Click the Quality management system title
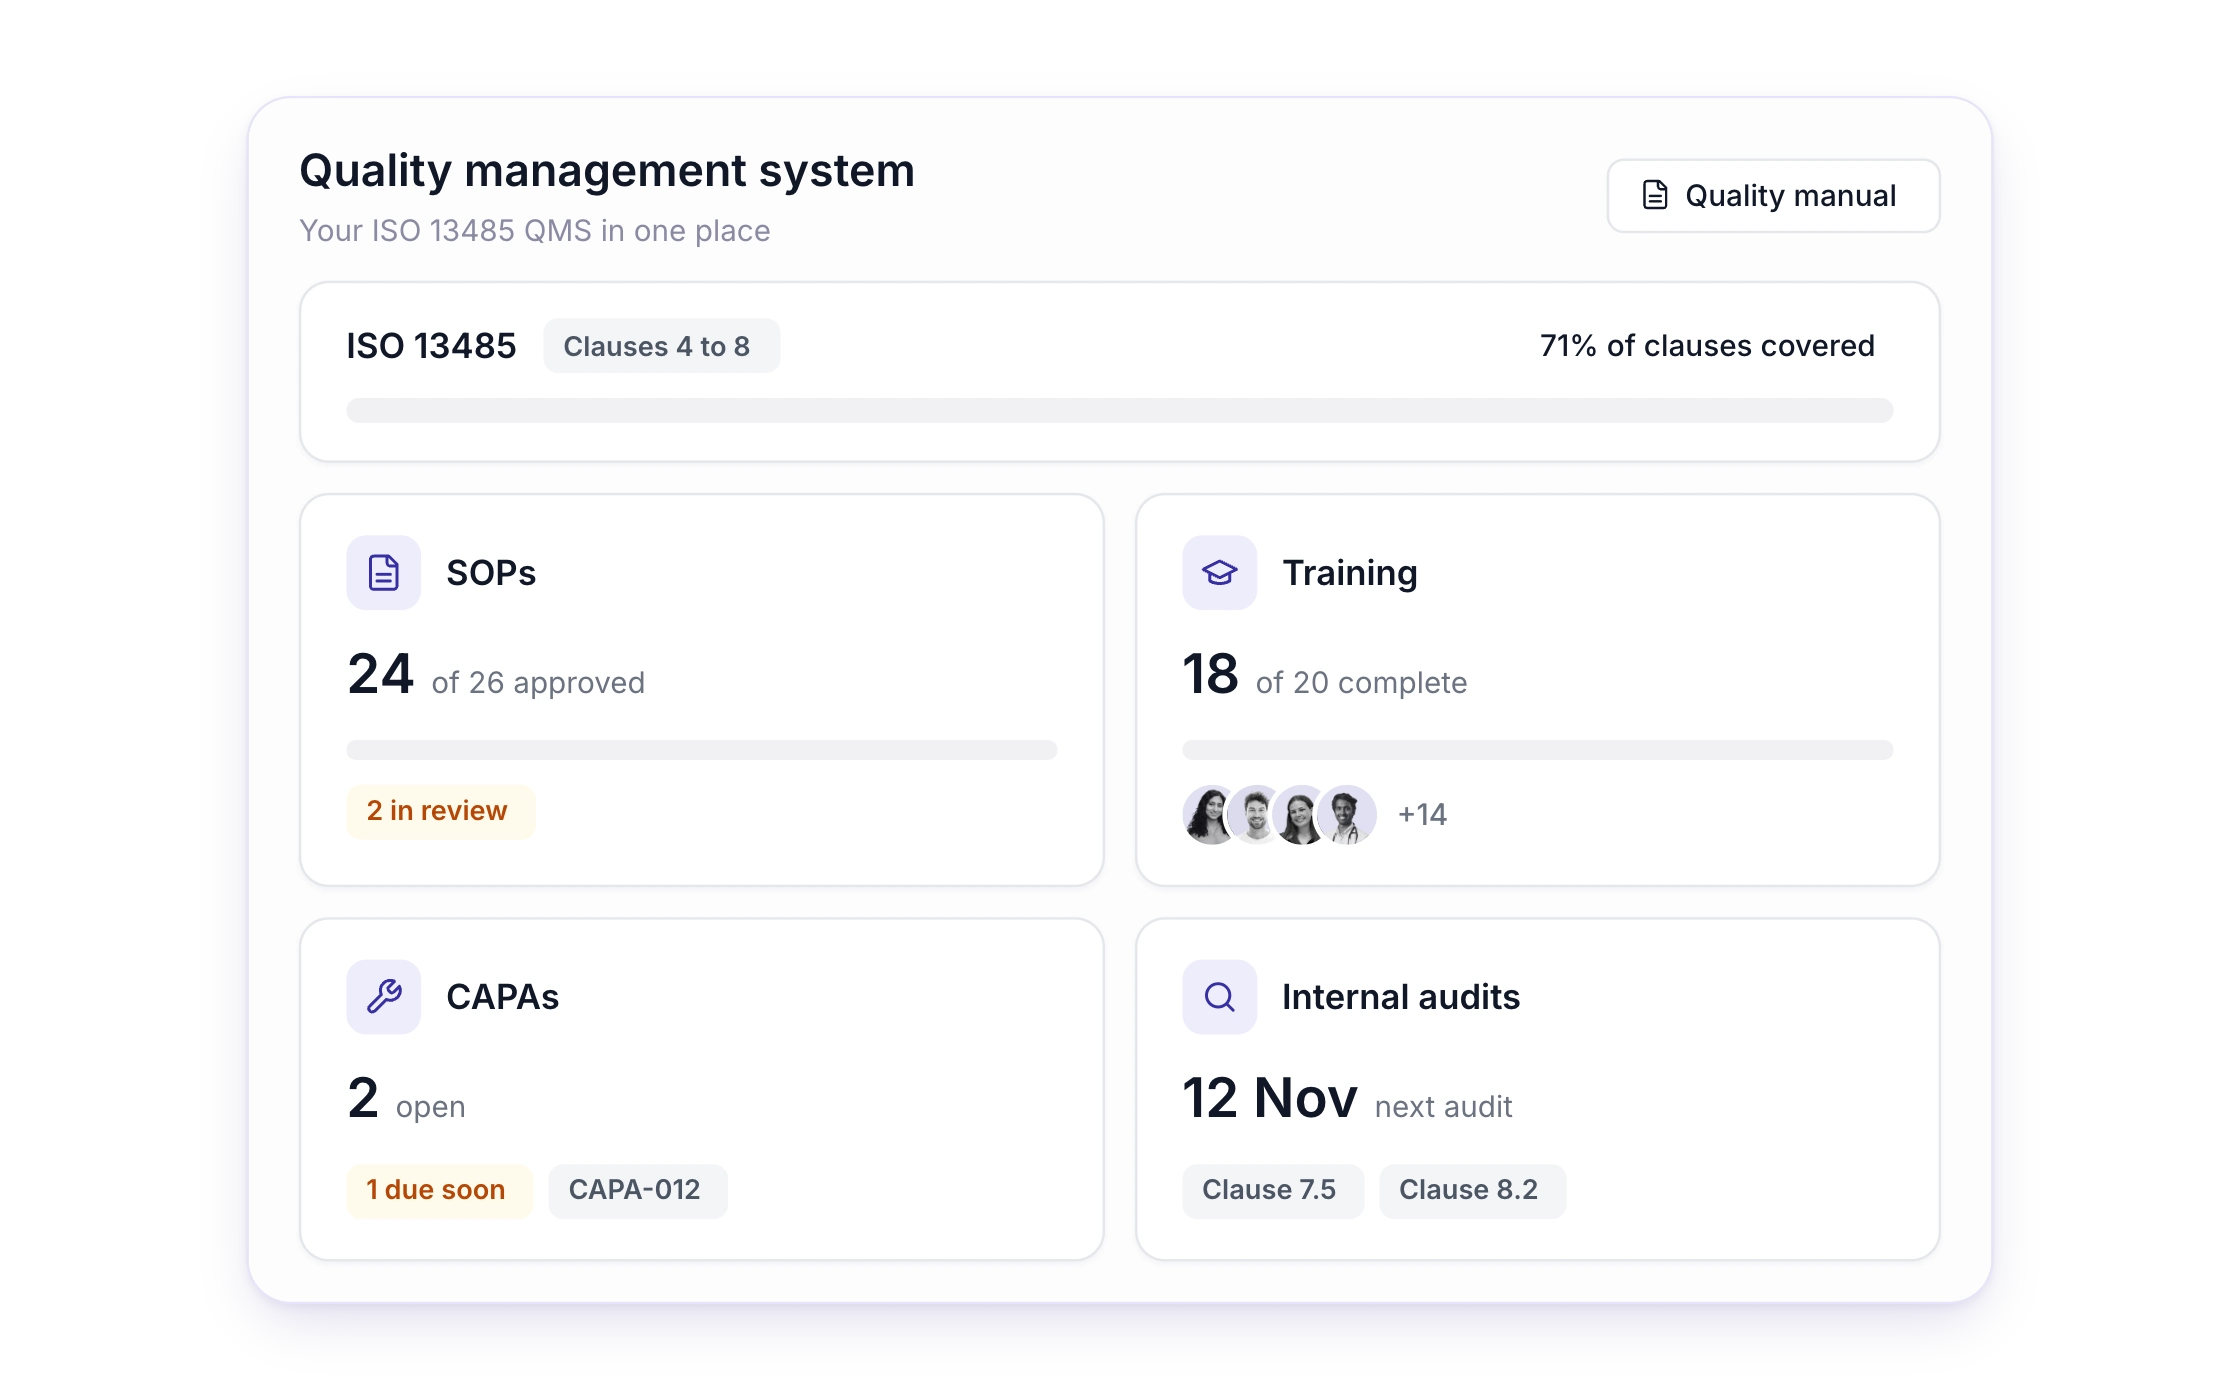This screenshot has height=1400, width=2240. 607,171
